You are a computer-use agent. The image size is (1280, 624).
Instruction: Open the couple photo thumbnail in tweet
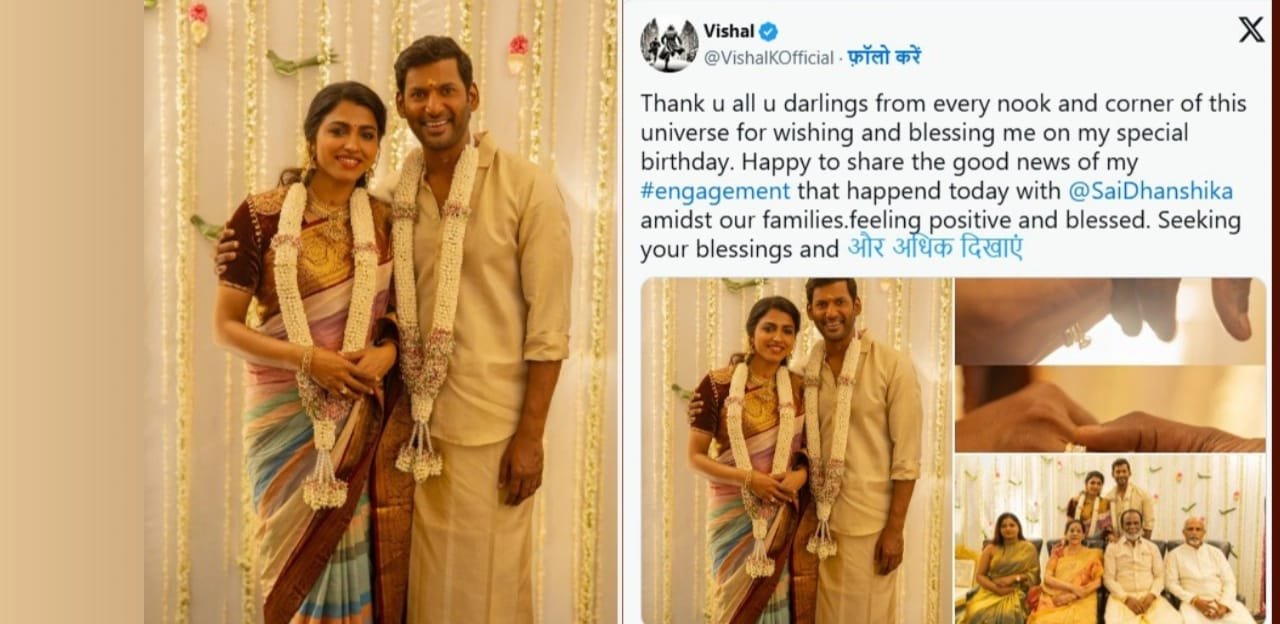click(796, 451)
